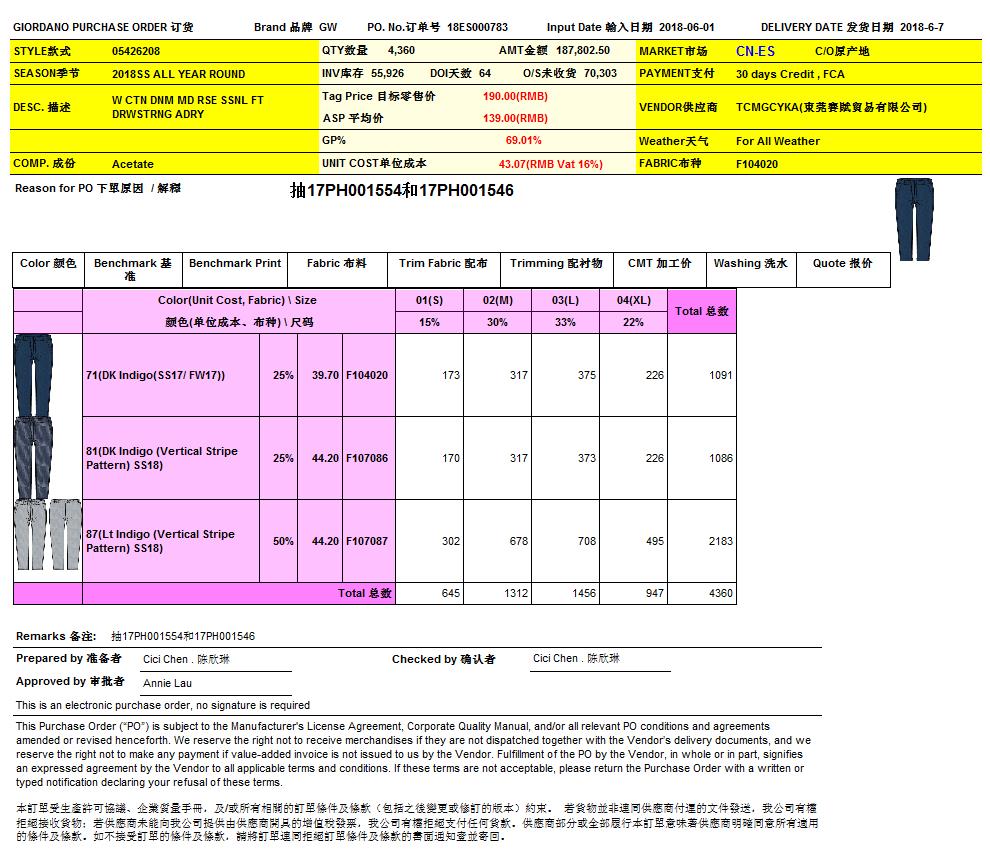Click the Quote 报价 header cell

[842, 264]
